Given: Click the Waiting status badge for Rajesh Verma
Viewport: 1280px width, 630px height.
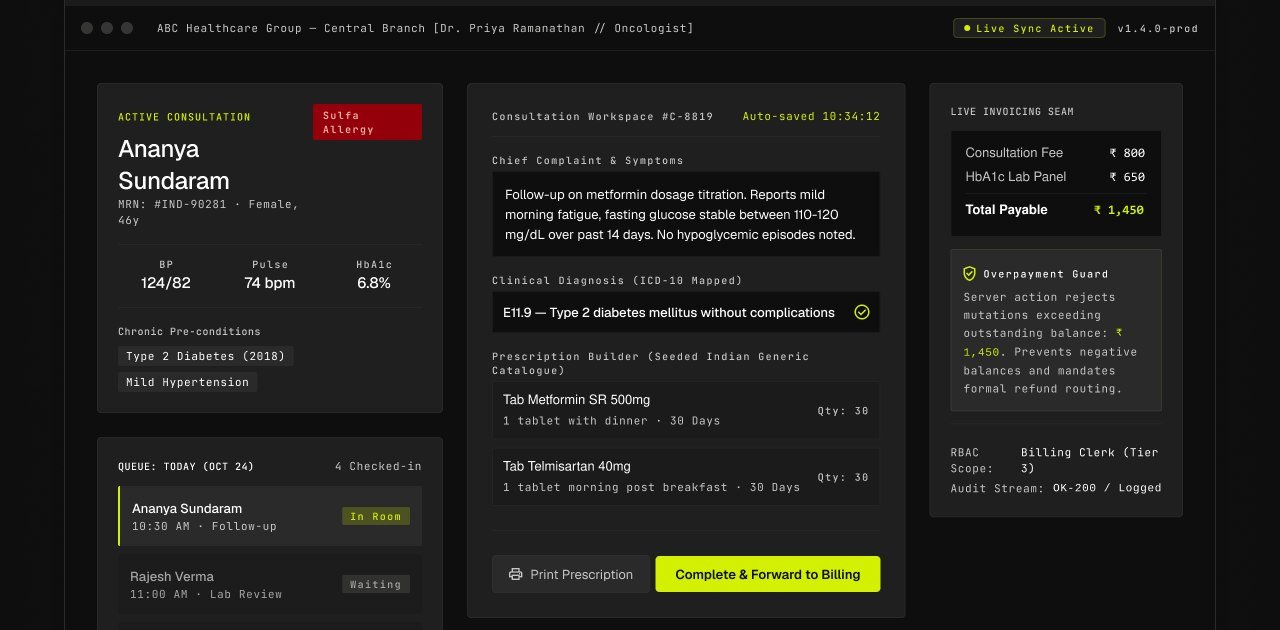Looking at the screenshot, I should 376,584.
